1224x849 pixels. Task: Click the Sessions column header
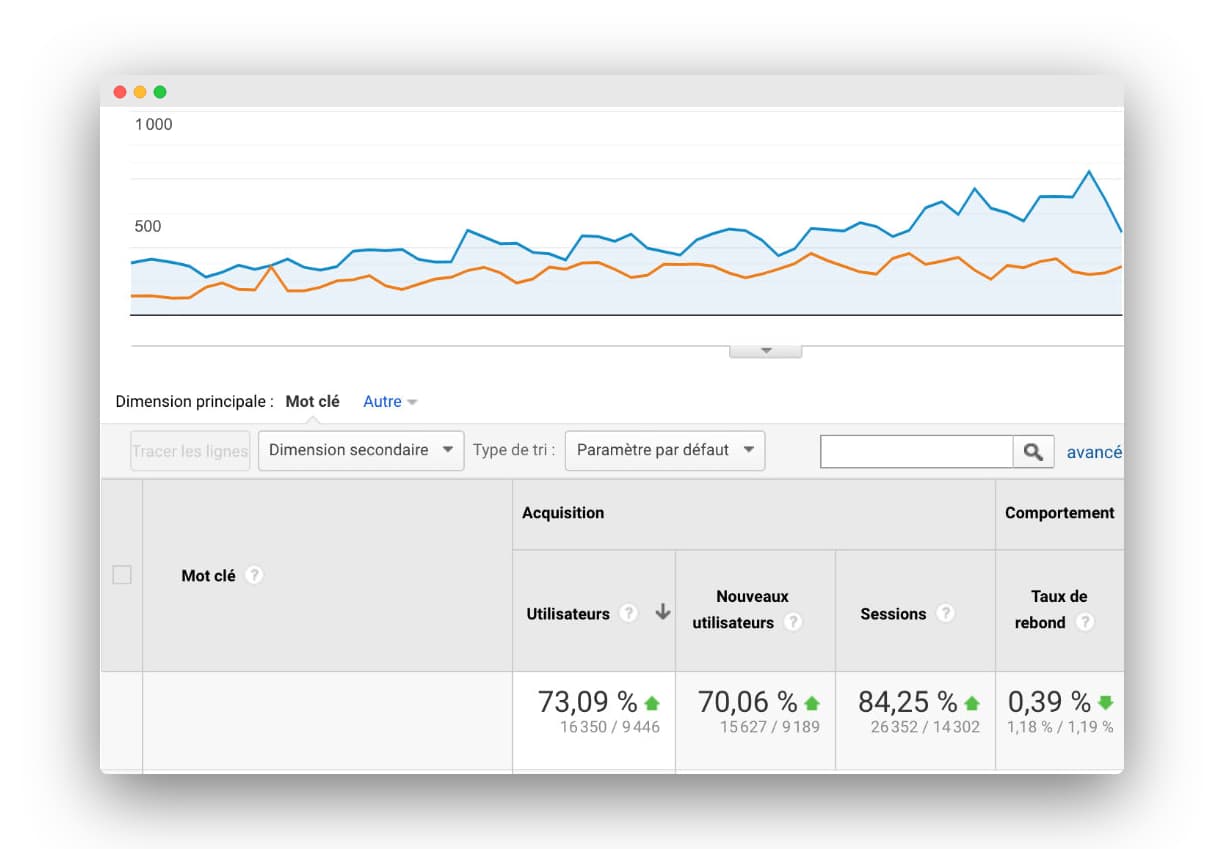click(893, 614)
